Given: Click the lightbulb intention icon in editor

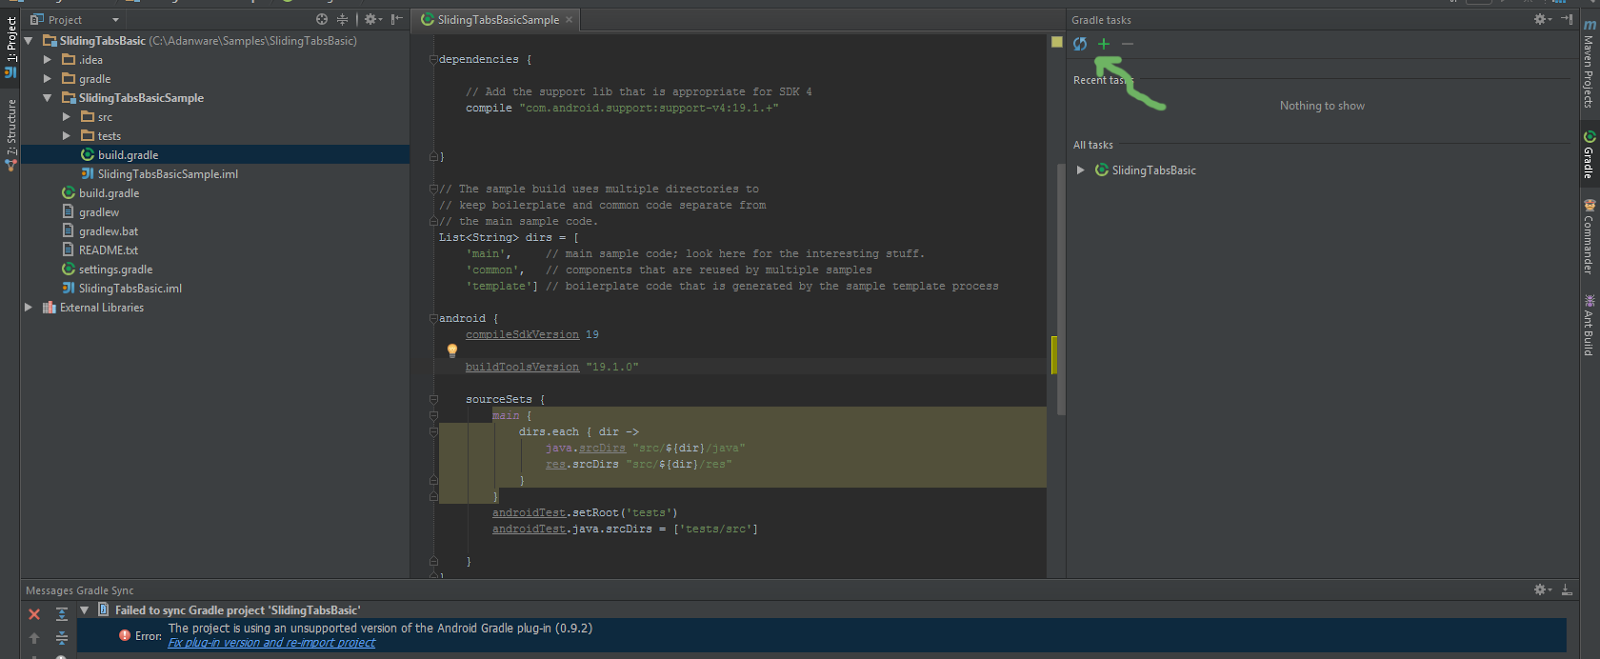Looking at the screenshot, I should tap(452, 351).
